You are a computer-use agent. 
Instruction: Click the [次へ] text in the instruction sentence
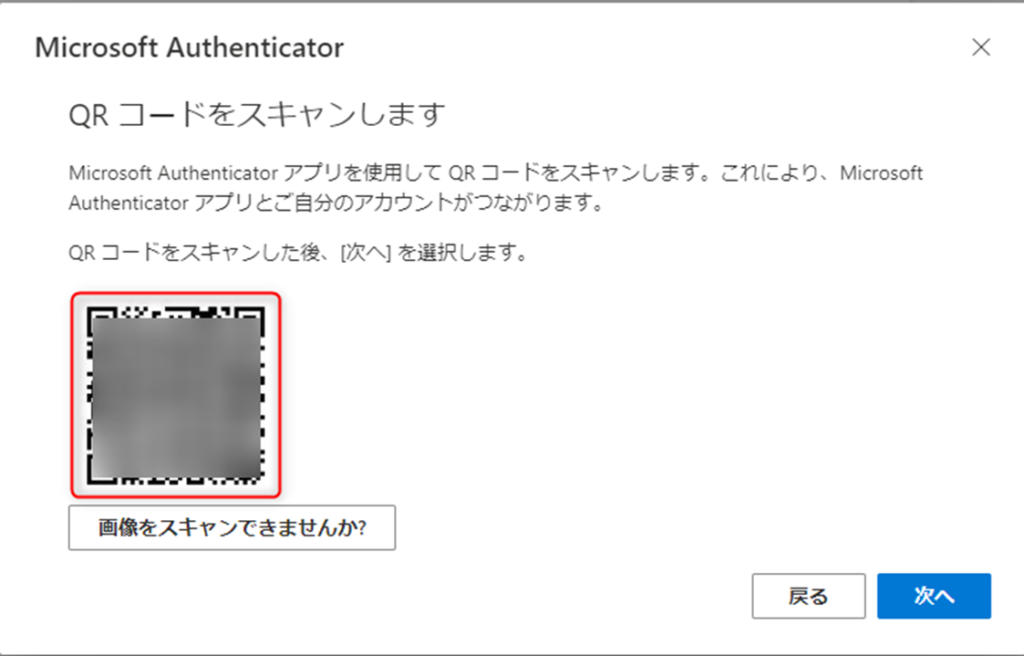pos(366,252)
